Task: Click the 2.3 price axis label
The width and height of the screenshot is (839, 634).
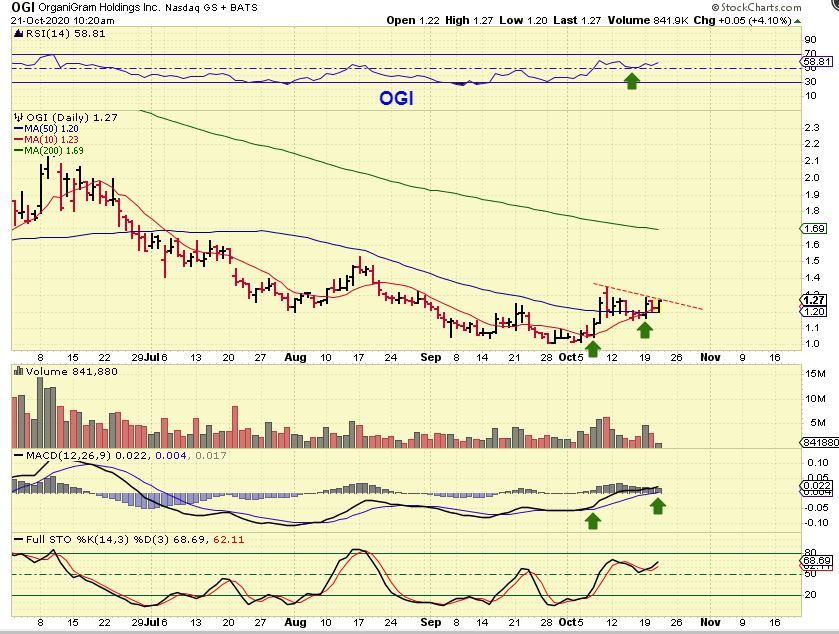Action: (x=812, y=127)
